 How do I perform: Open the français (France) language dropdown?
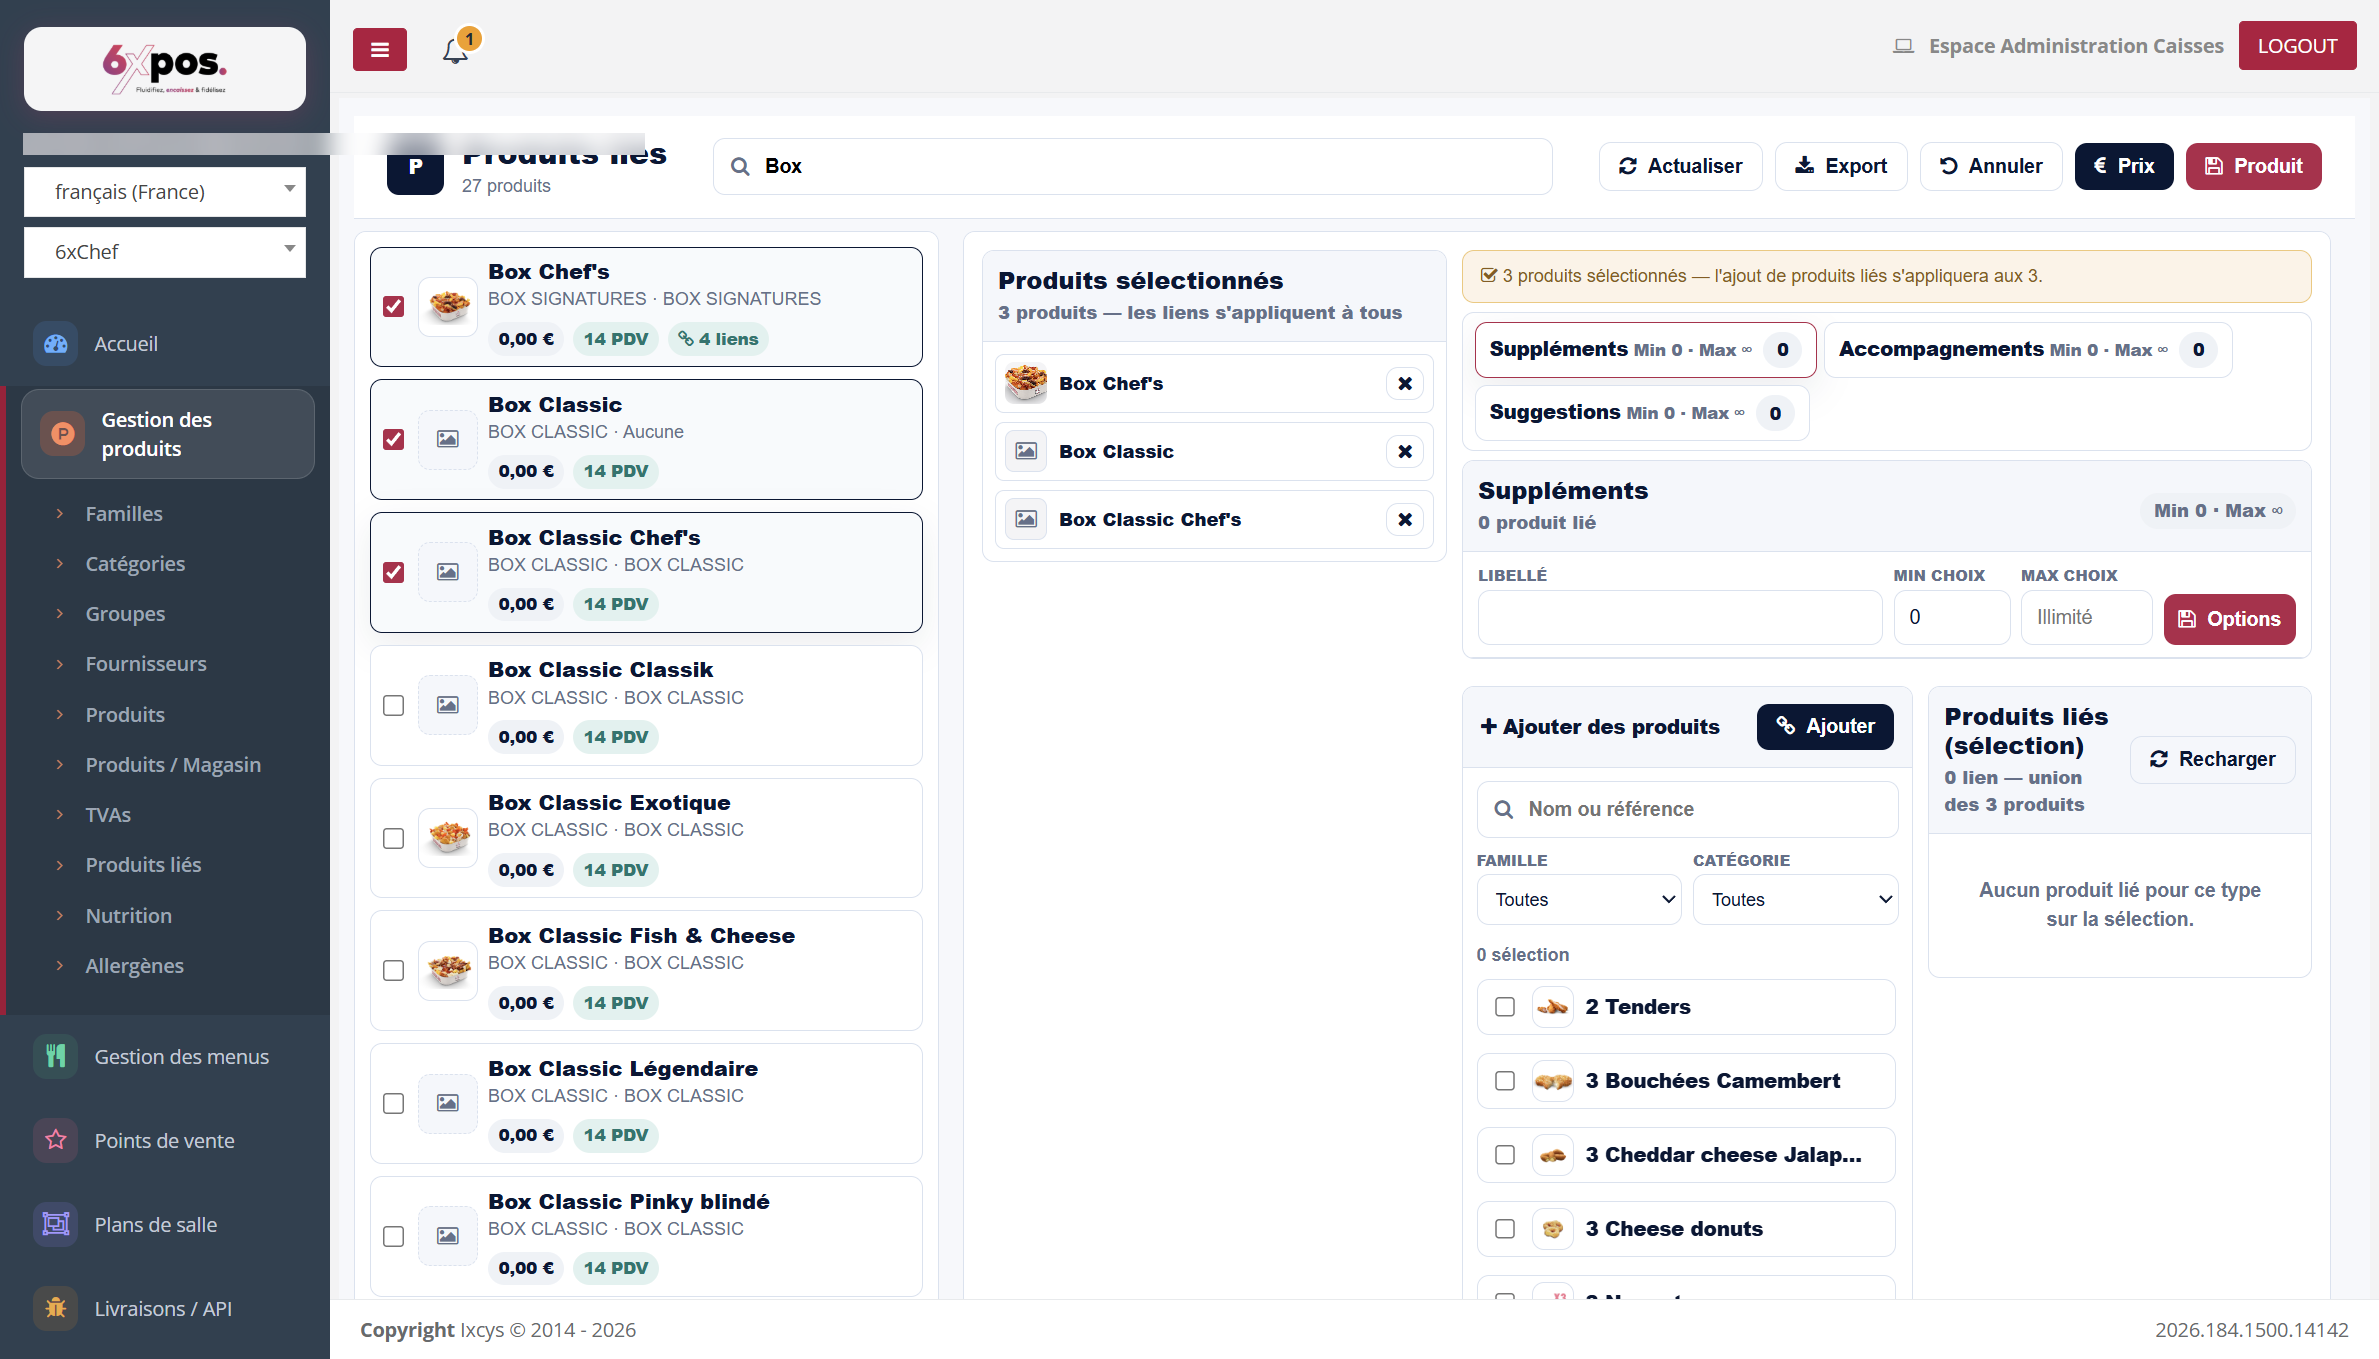pos(165,192)
